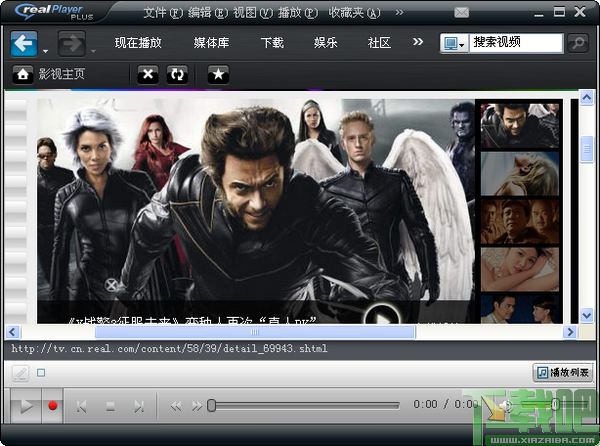Open the 播放(P) menu
The height and width of the screenshot is (446, 600).
click(298, 13)
